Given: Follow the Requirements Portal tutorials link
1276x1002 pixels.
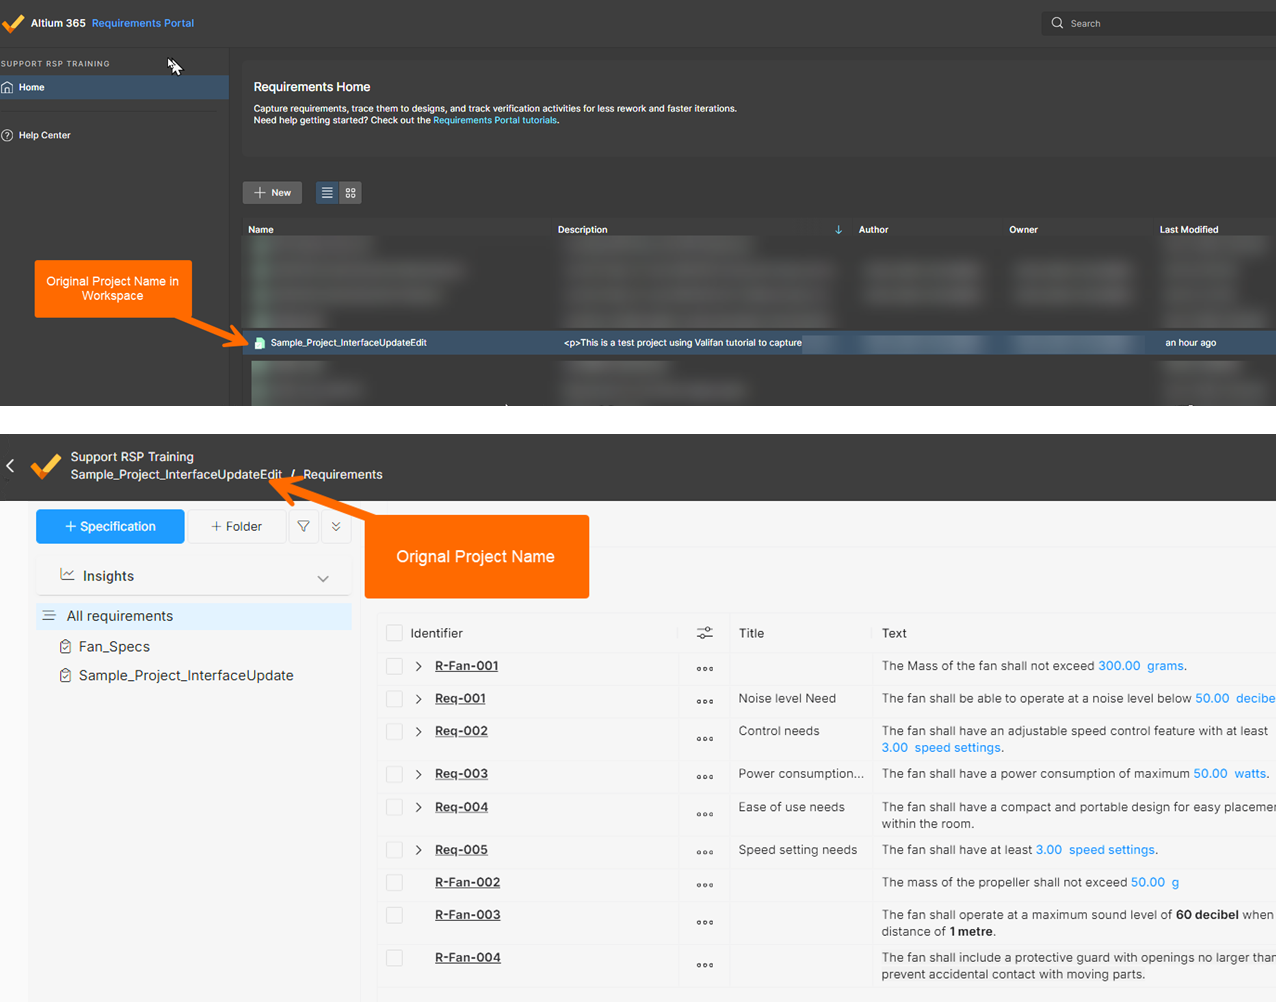Looking at the screenshot, I should tap(495, 120).
